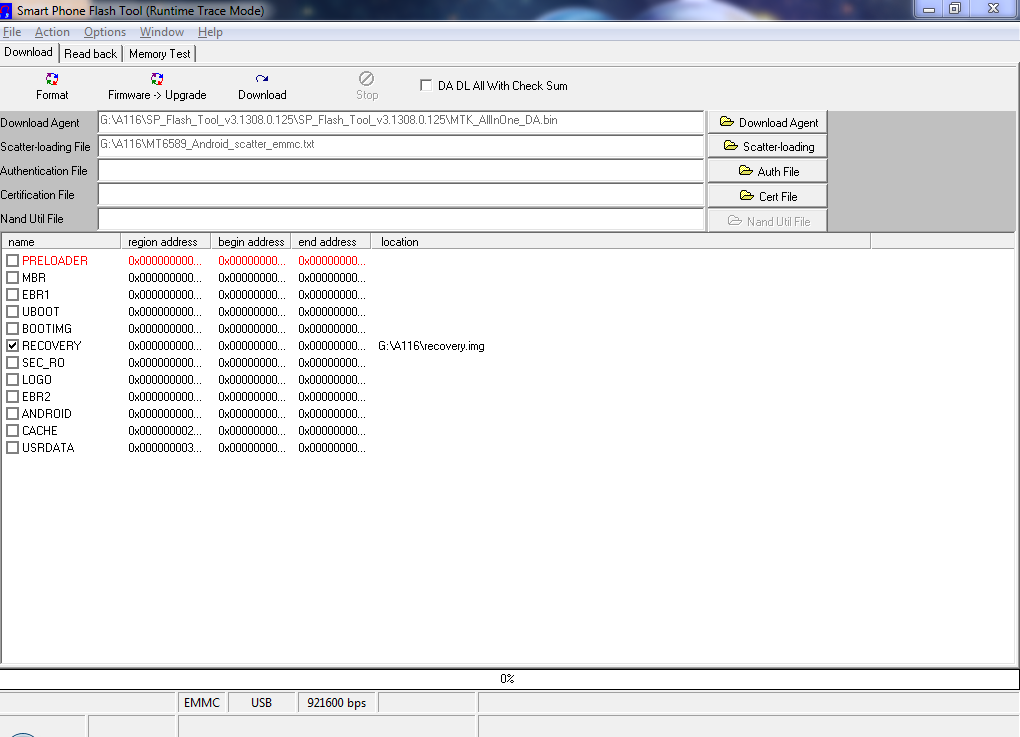Switch to the Read back tab
This screenshot has width=1020, height=737.
coord(90,54)
